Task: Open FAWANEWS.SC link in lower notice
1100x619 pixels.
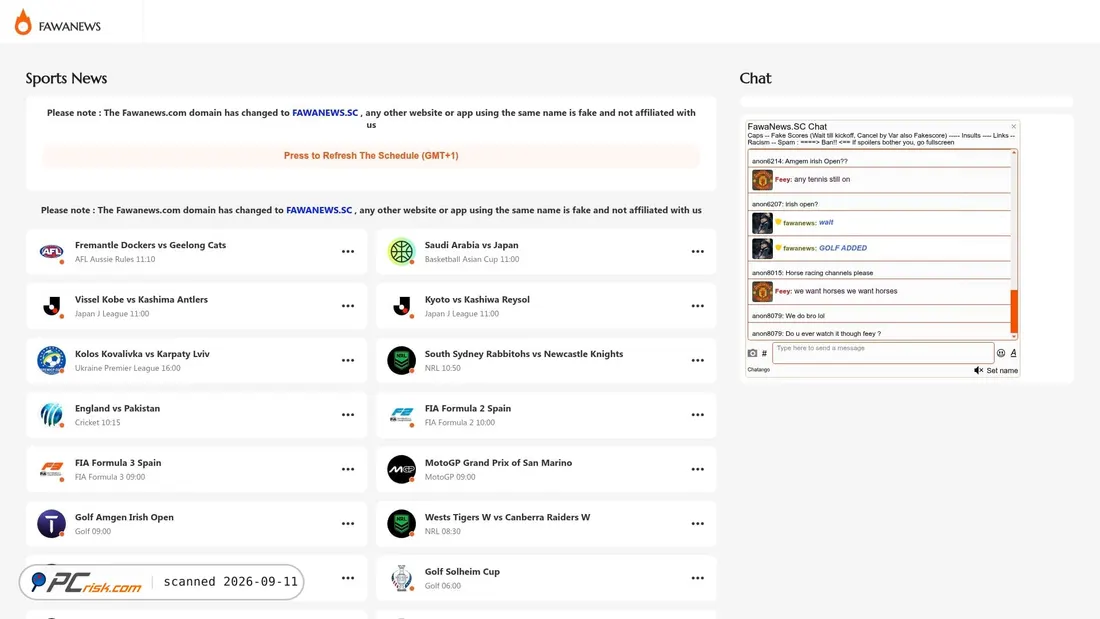Action: tap(319, 210)
